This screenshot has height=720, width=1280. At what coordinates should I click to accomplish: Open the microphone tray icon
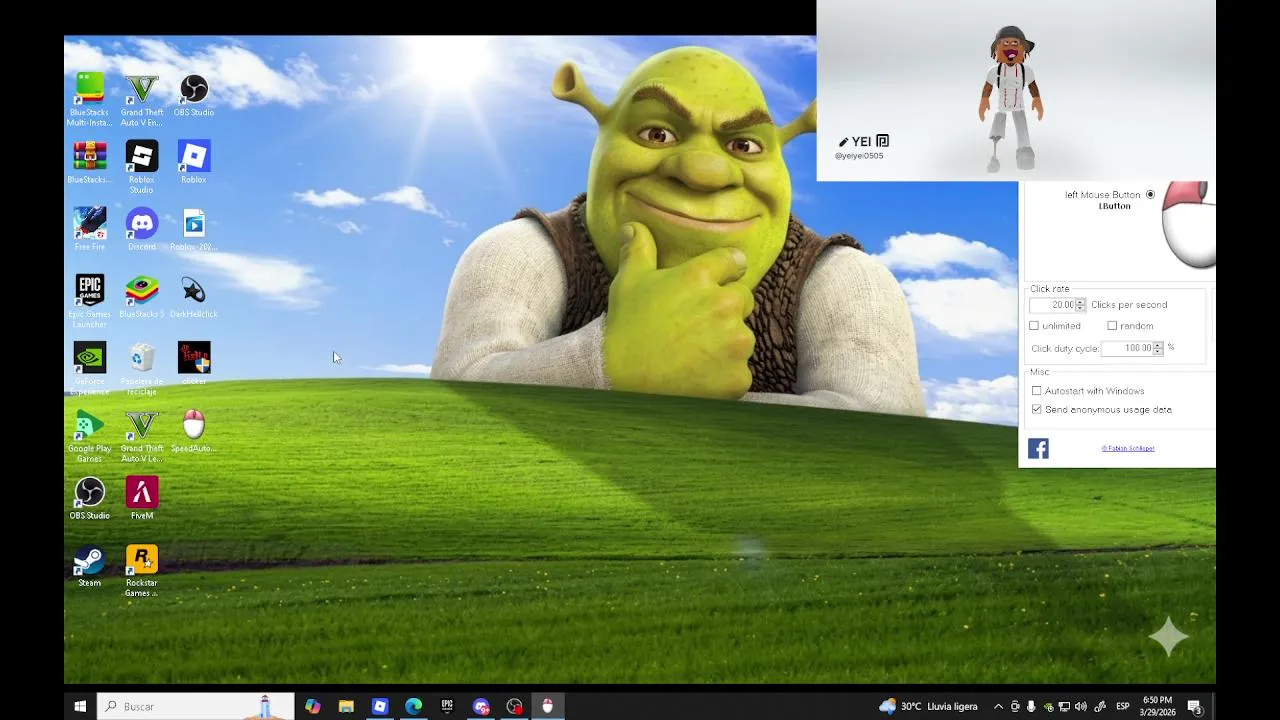[x=1031, y=707]
